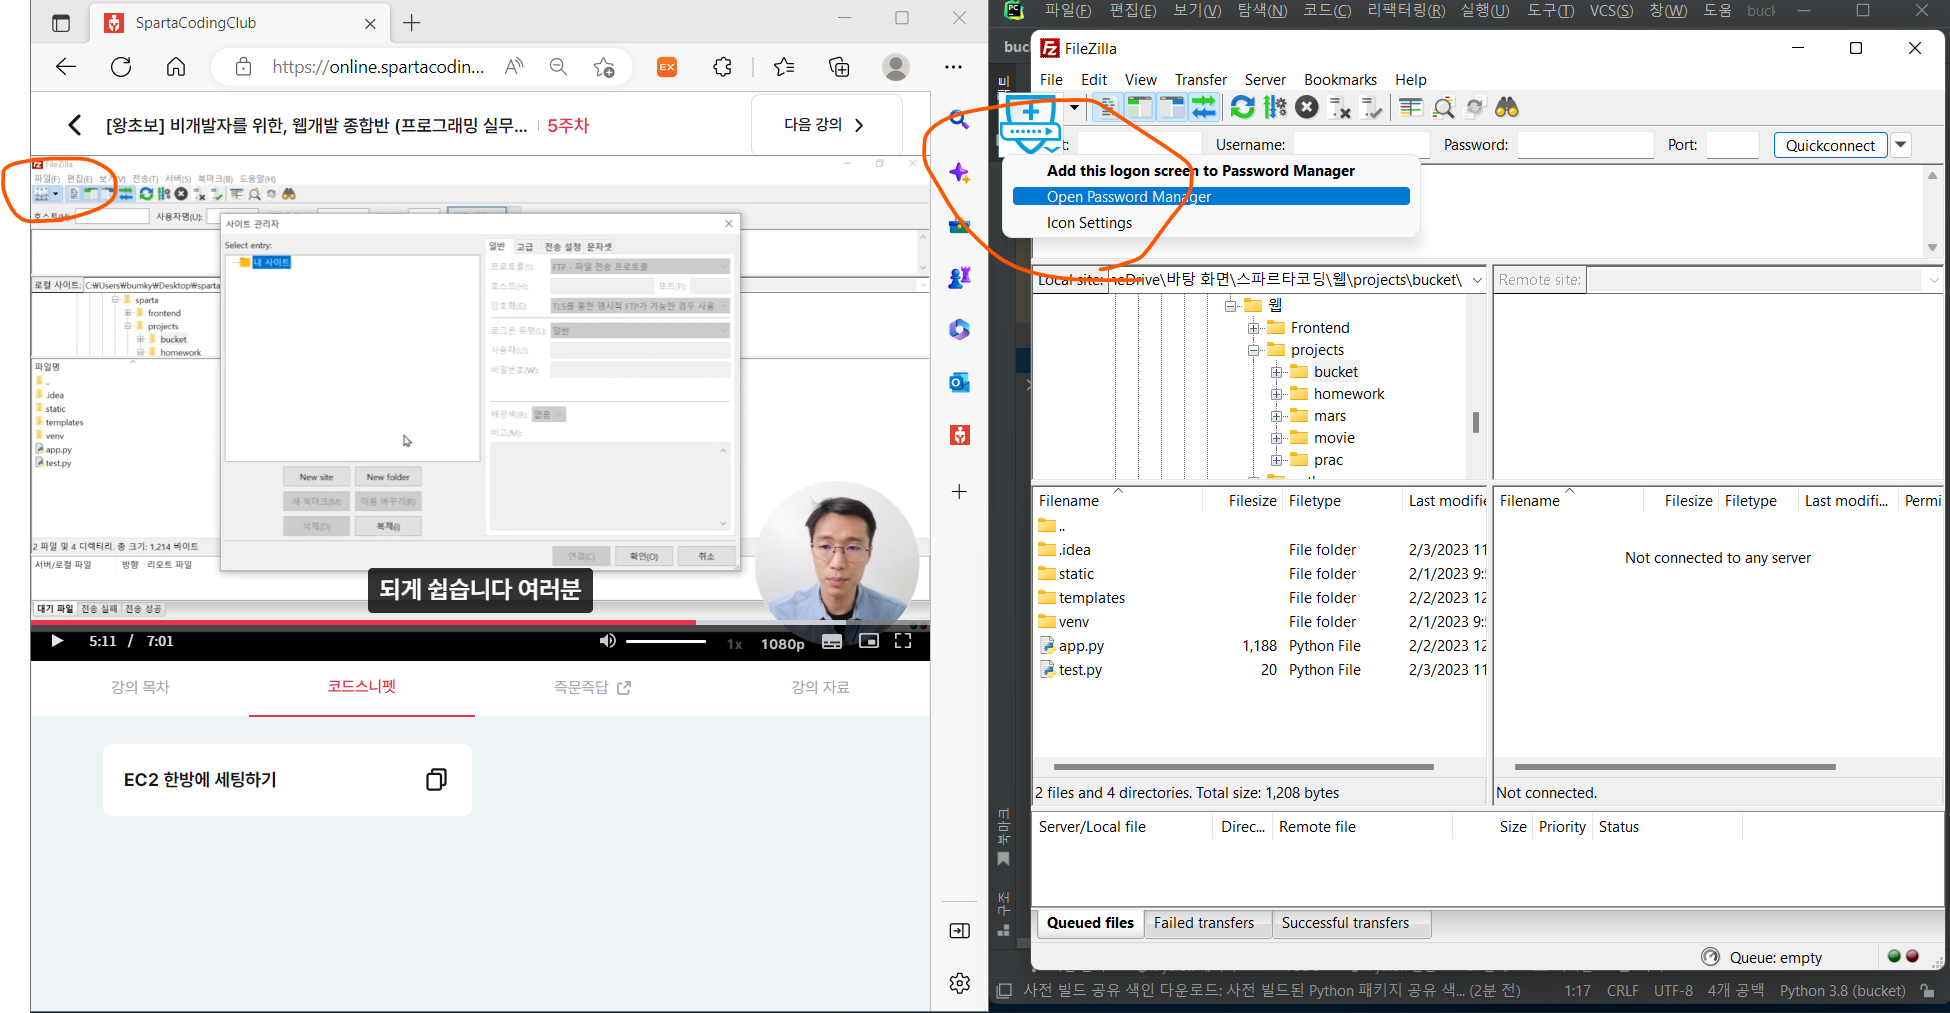Copy the EC2 한방에 세팅하기 code snippet

tap(436, 780)
